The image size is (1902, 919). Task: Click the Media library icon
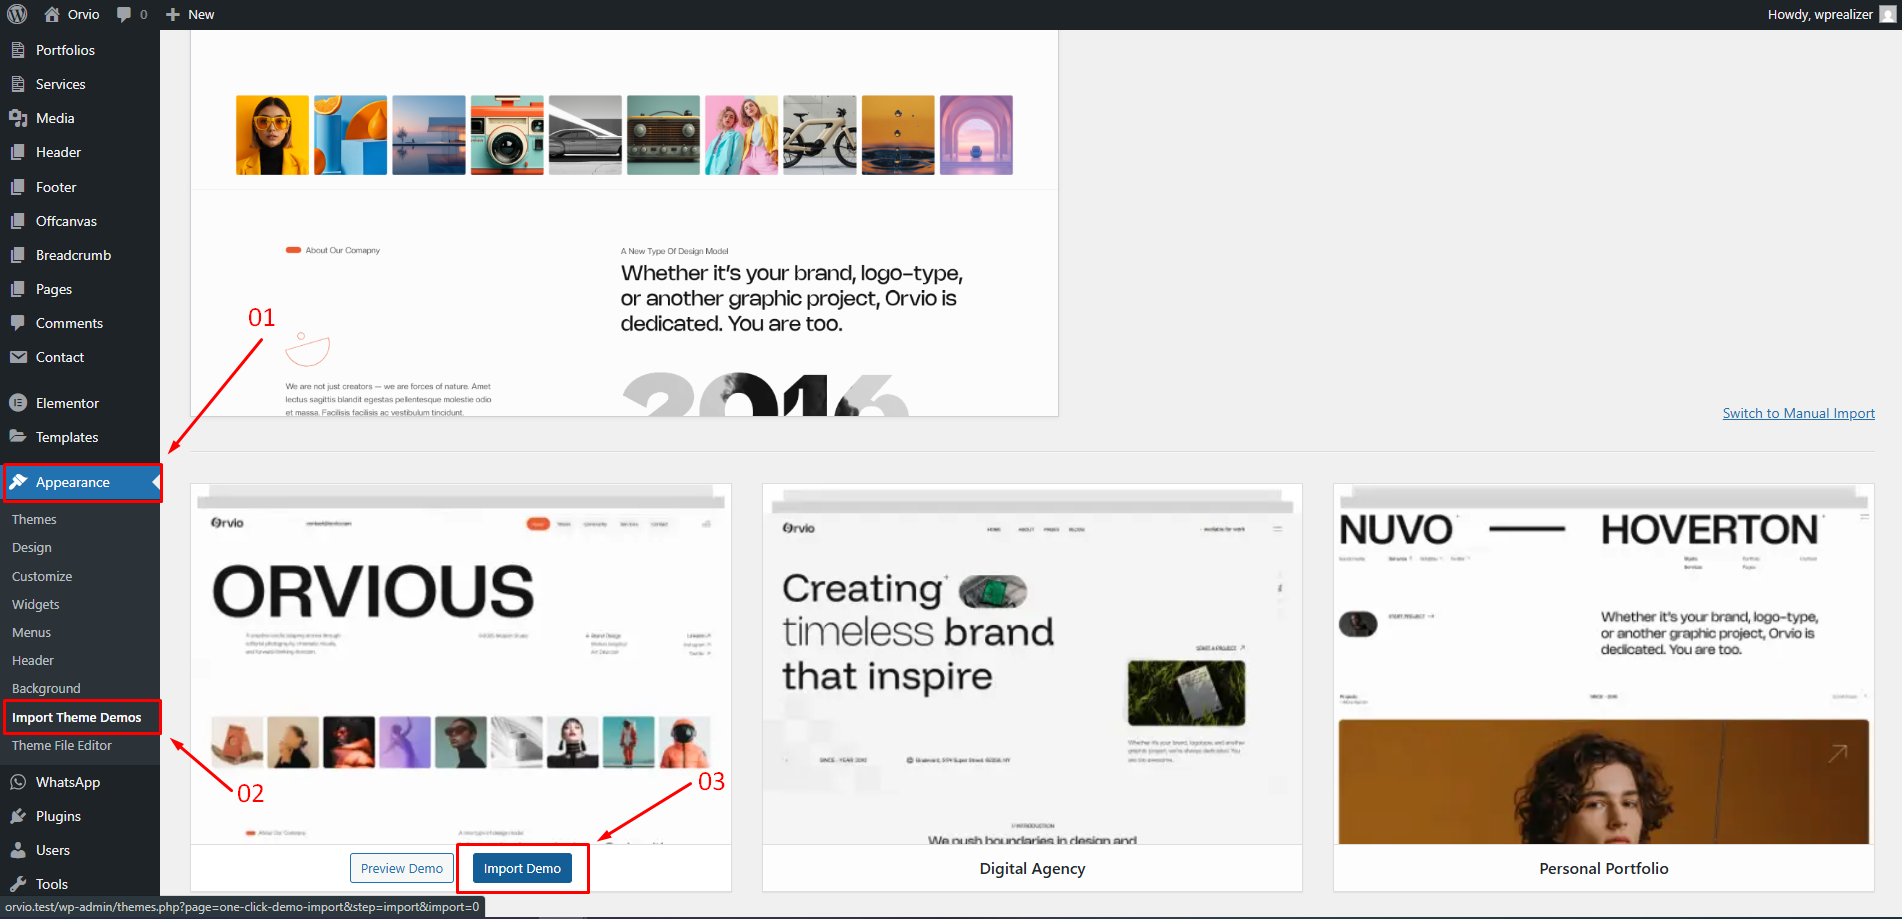click(x=18, y=118)
